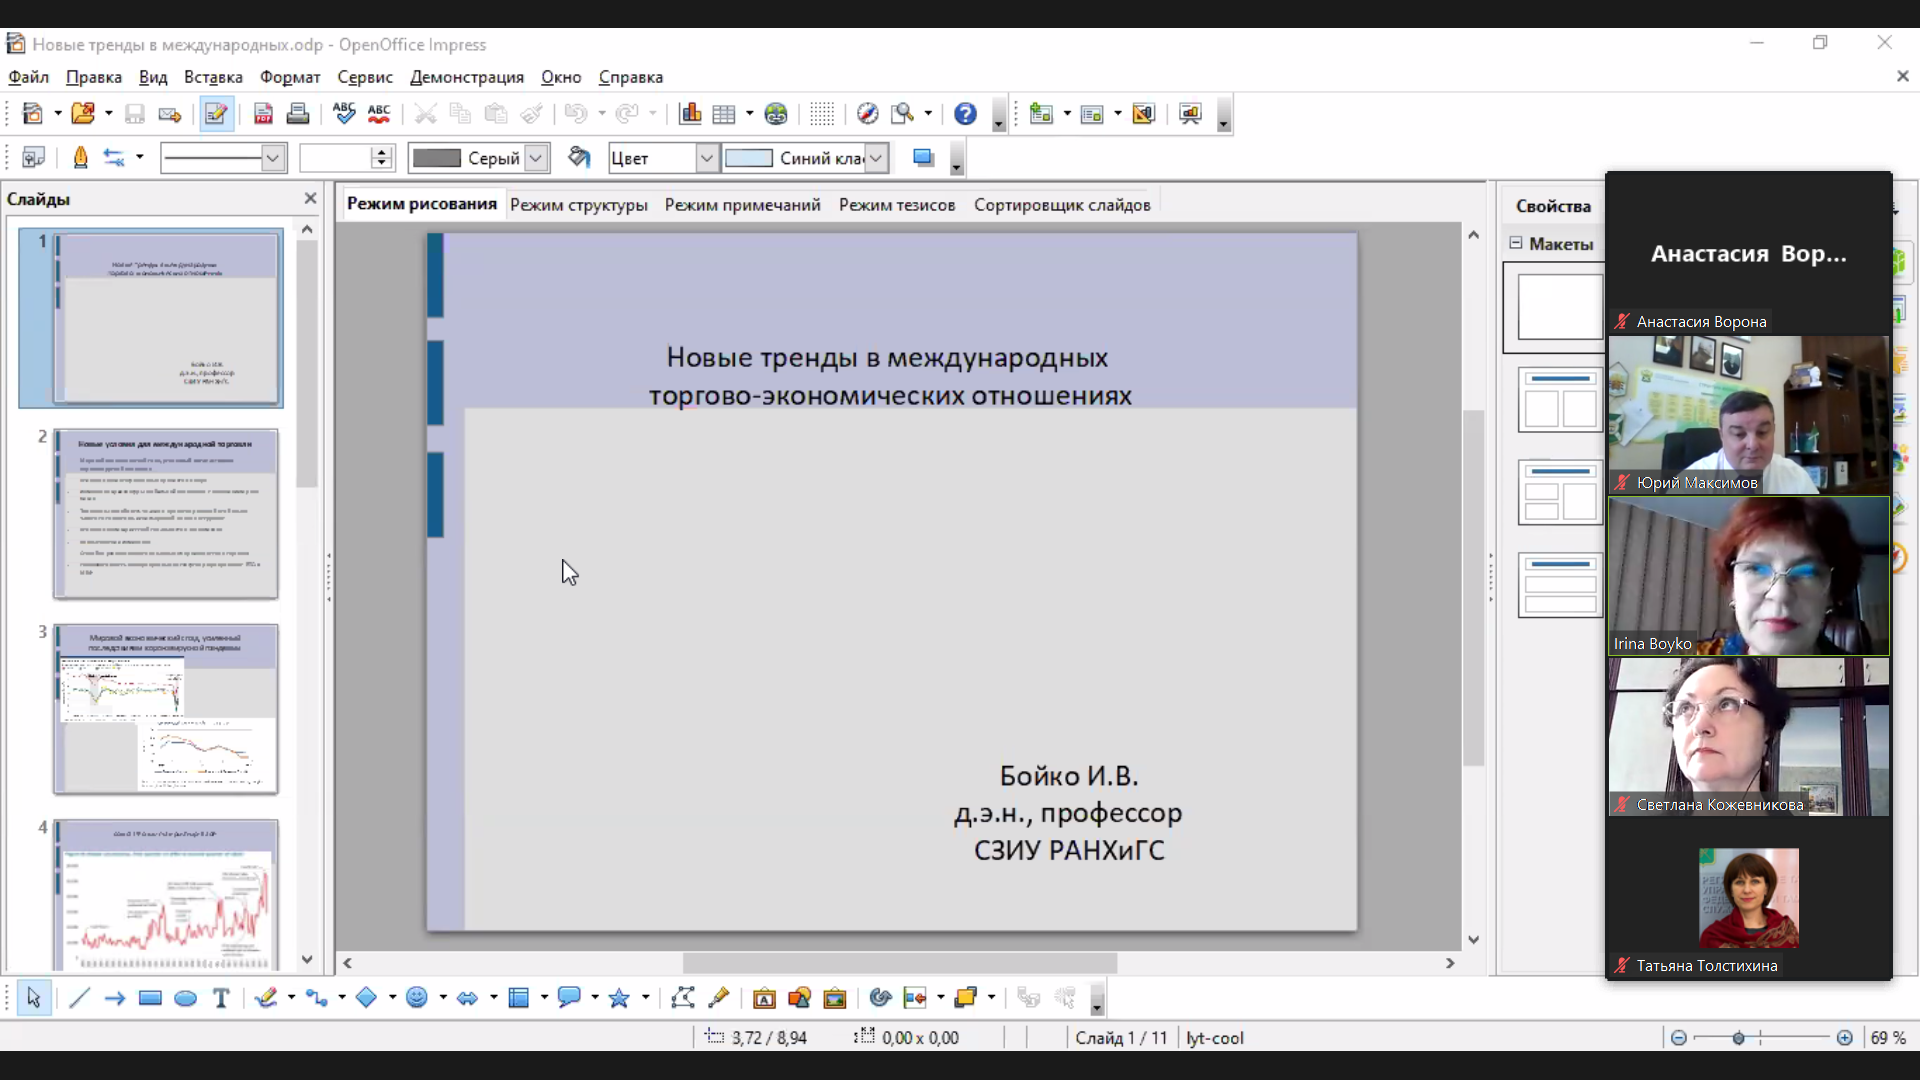
Task: Toggle grid display icon
Action: click(822, 114)
